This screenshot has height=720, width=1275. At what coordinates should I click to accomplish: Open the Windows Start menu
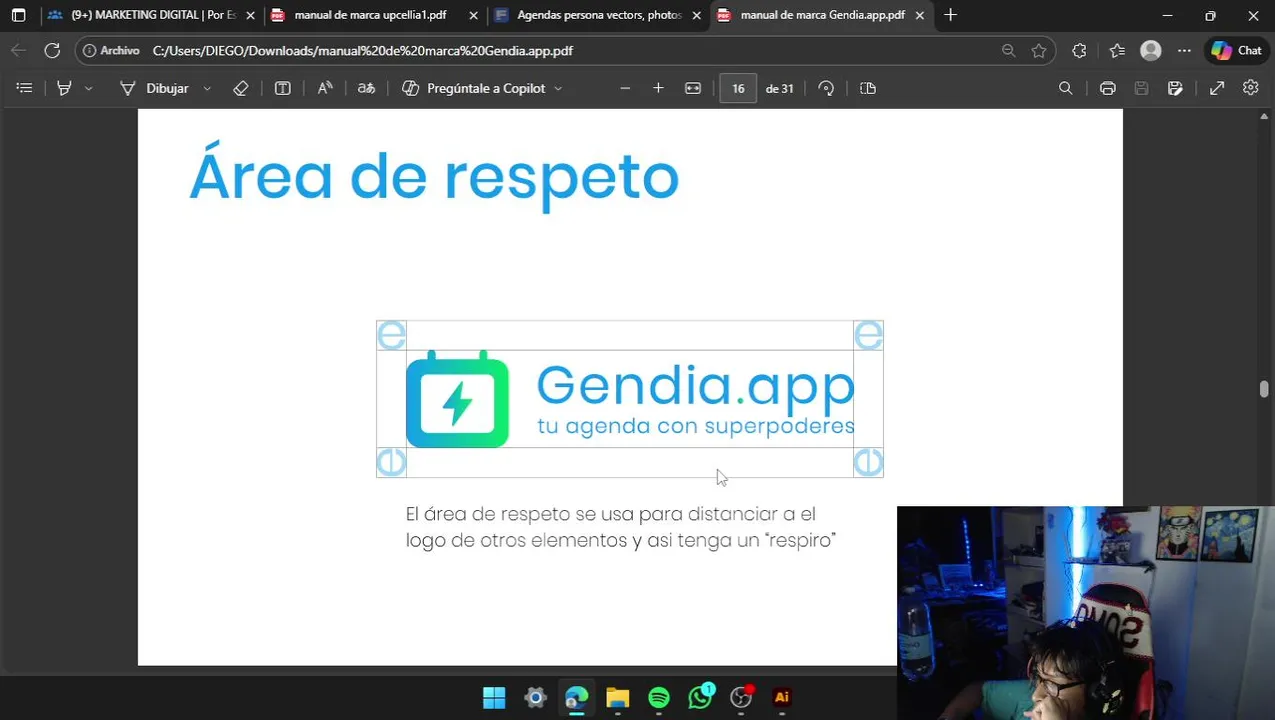[x=494, y=698]
